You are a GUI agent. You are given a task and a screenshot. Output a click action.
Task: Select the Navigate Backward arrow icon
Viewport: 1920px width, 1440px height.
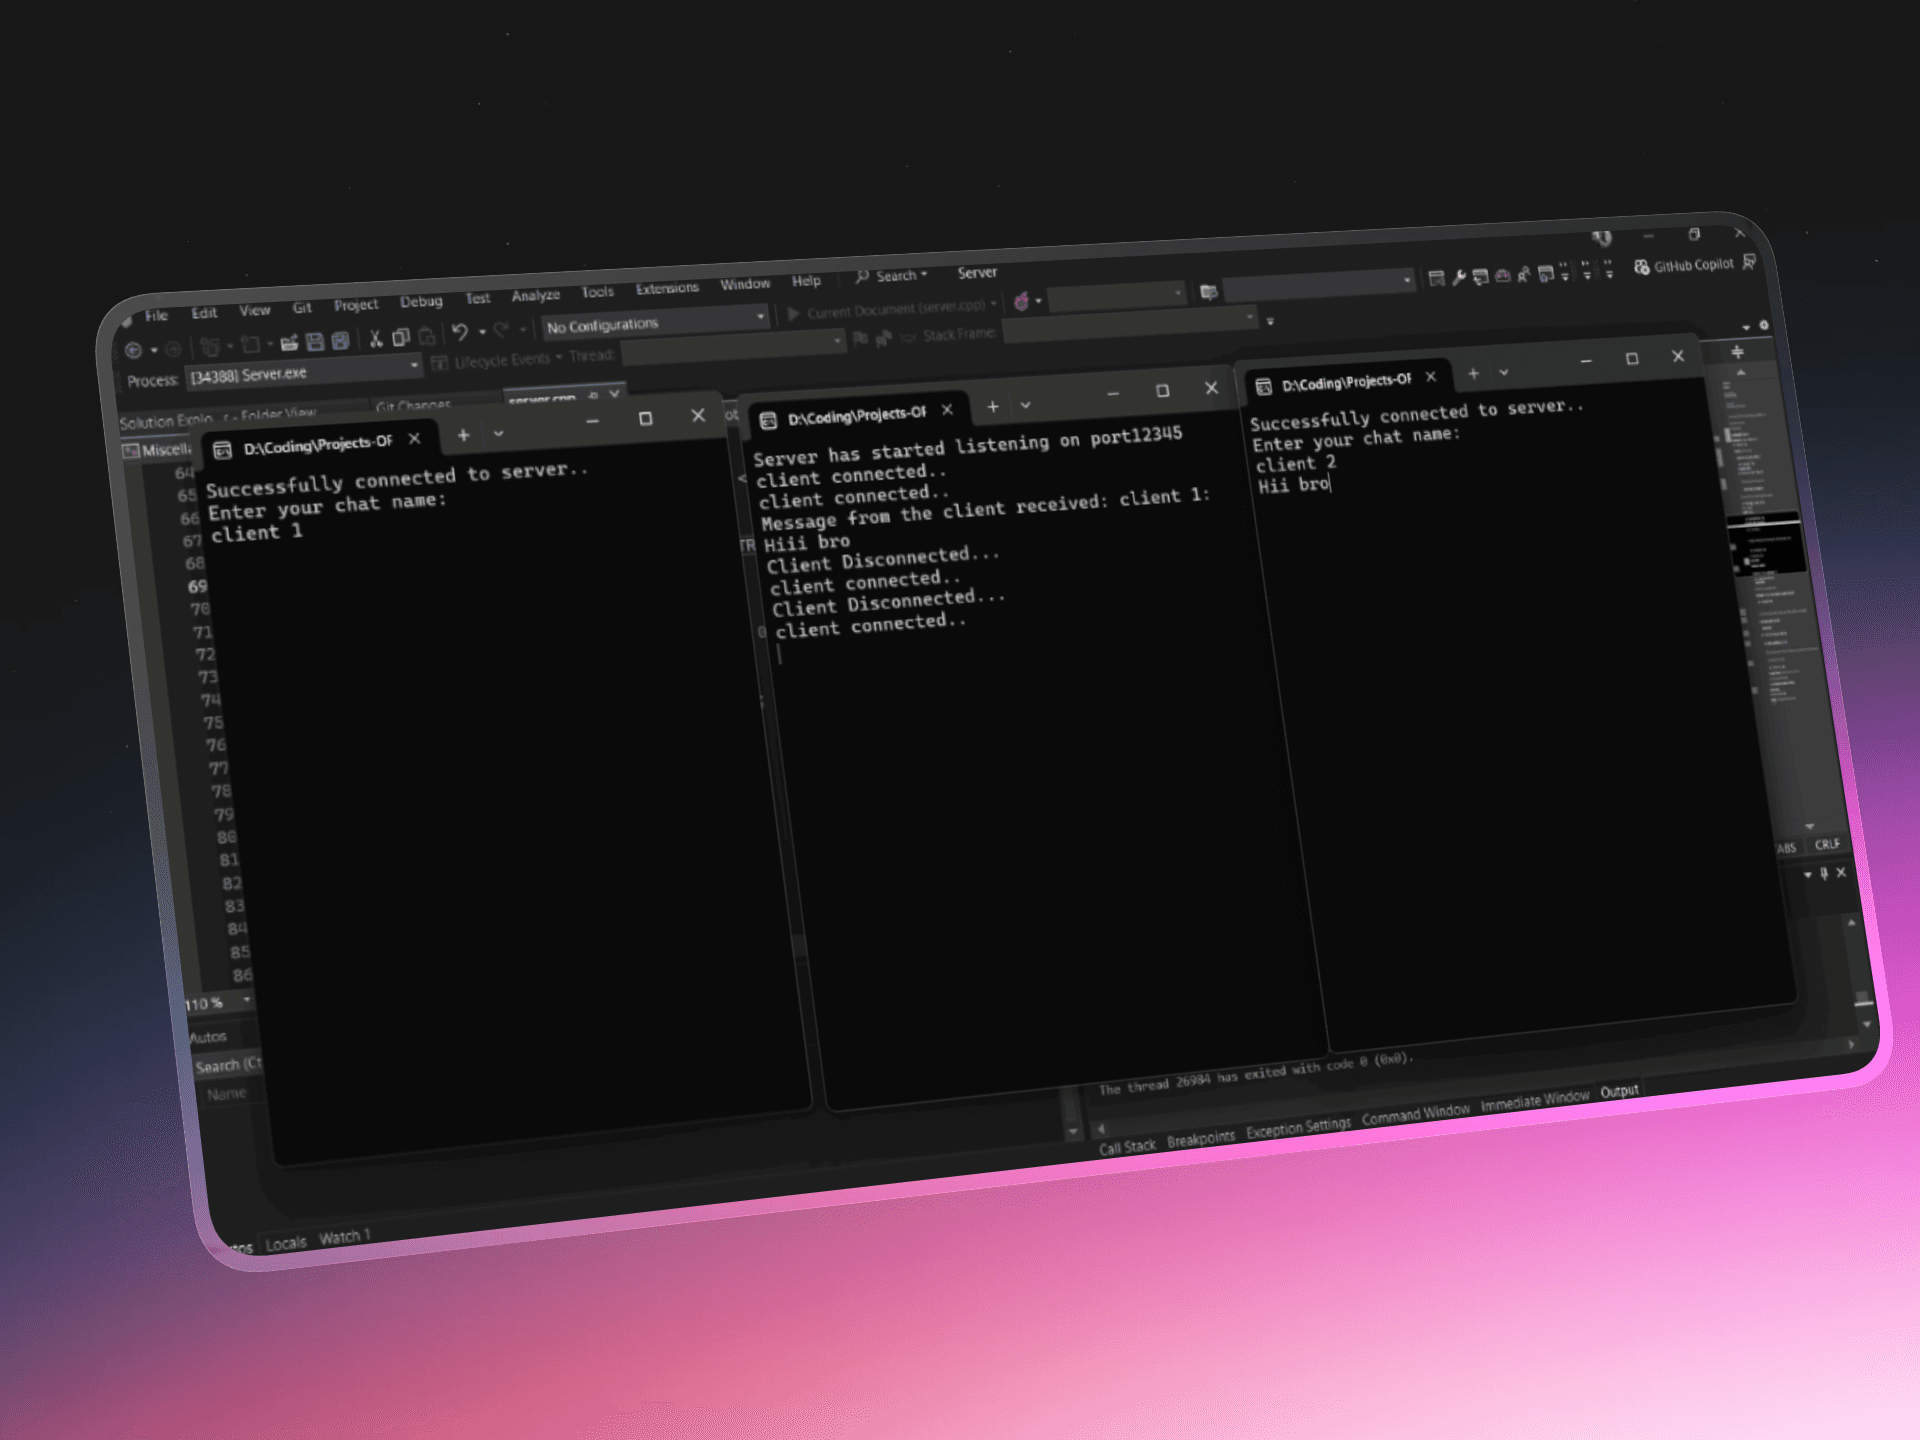[x=132, y=348]
